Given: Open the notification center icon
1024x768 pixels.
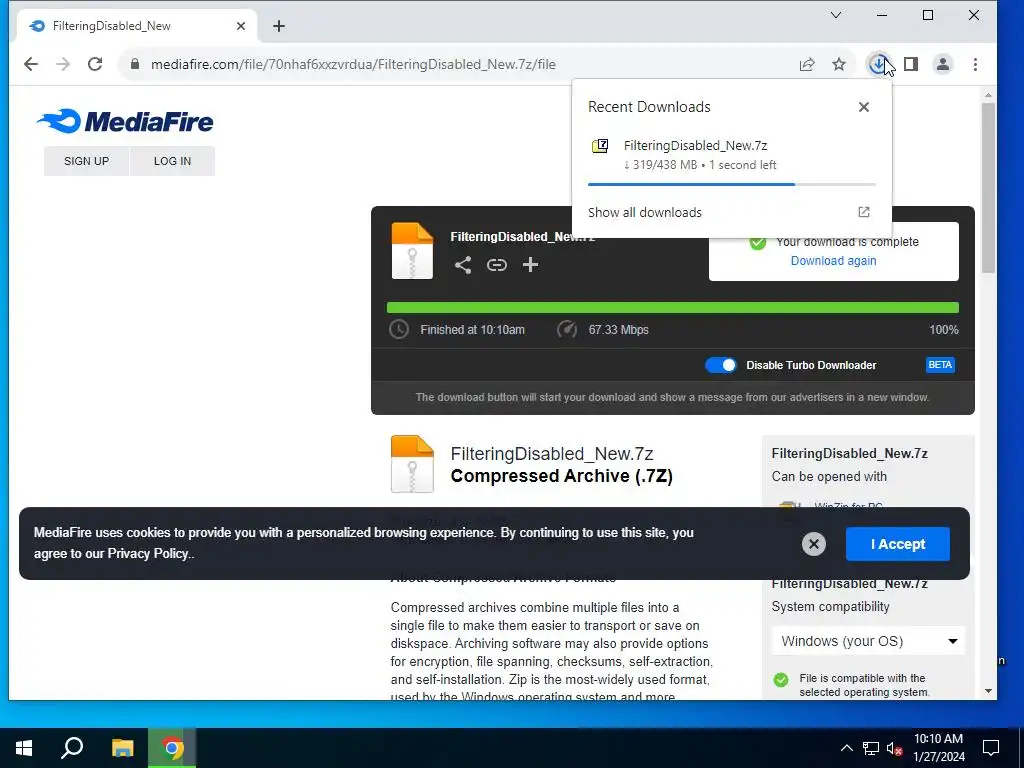Looking at the screenshot, I should tap(991, 748).
